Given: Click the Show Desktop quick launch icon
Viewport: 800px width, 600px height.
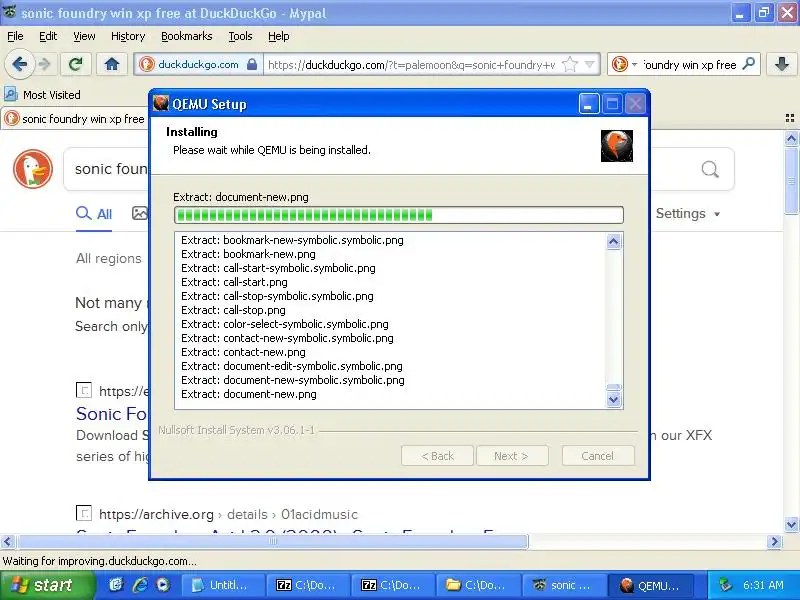Looking at the screenshot, I should [x=116, y=585].
